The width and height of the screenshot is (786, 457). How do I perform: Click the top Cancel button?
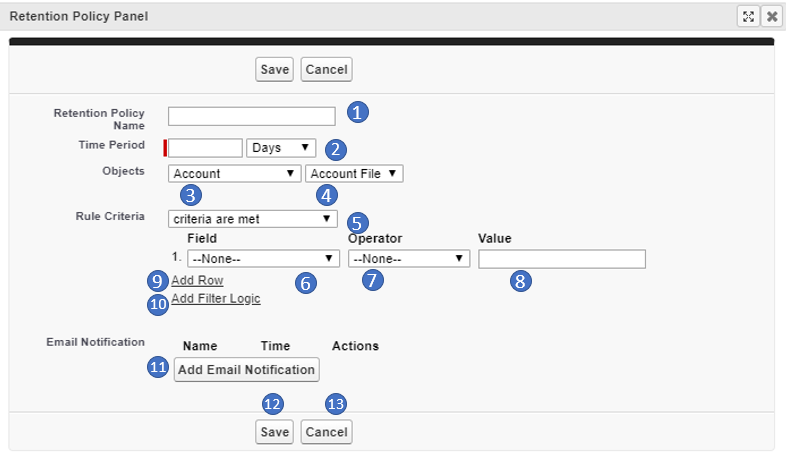(x=326, y=69)
